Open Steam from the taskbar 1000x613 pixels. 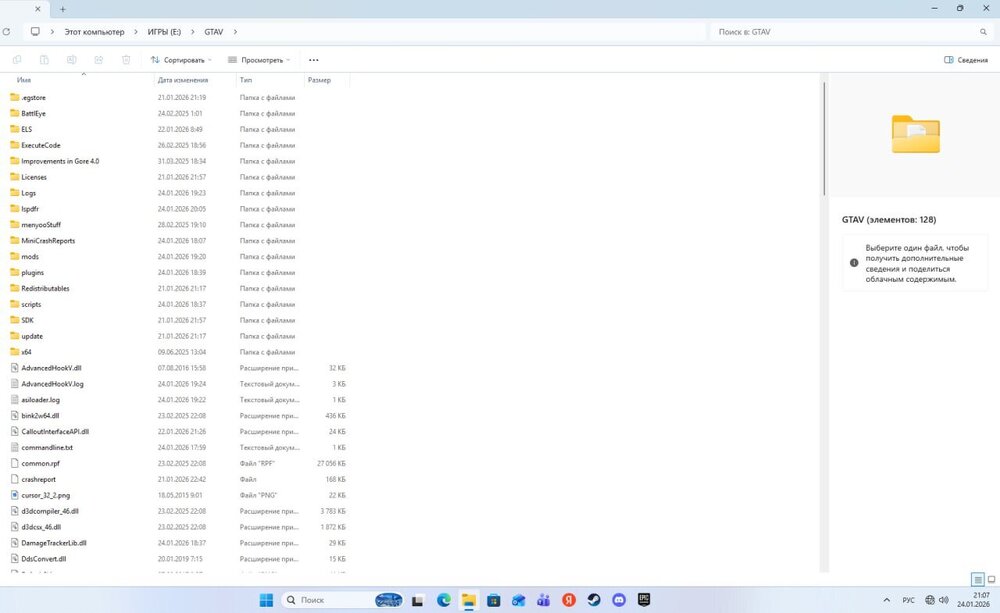coord(592,600)
